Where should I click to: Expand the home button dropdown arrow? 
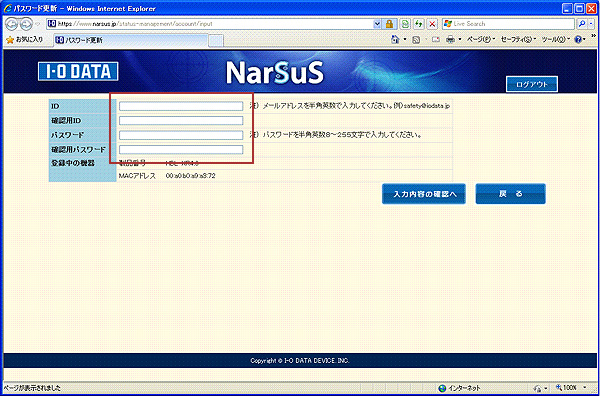(404, 39)
